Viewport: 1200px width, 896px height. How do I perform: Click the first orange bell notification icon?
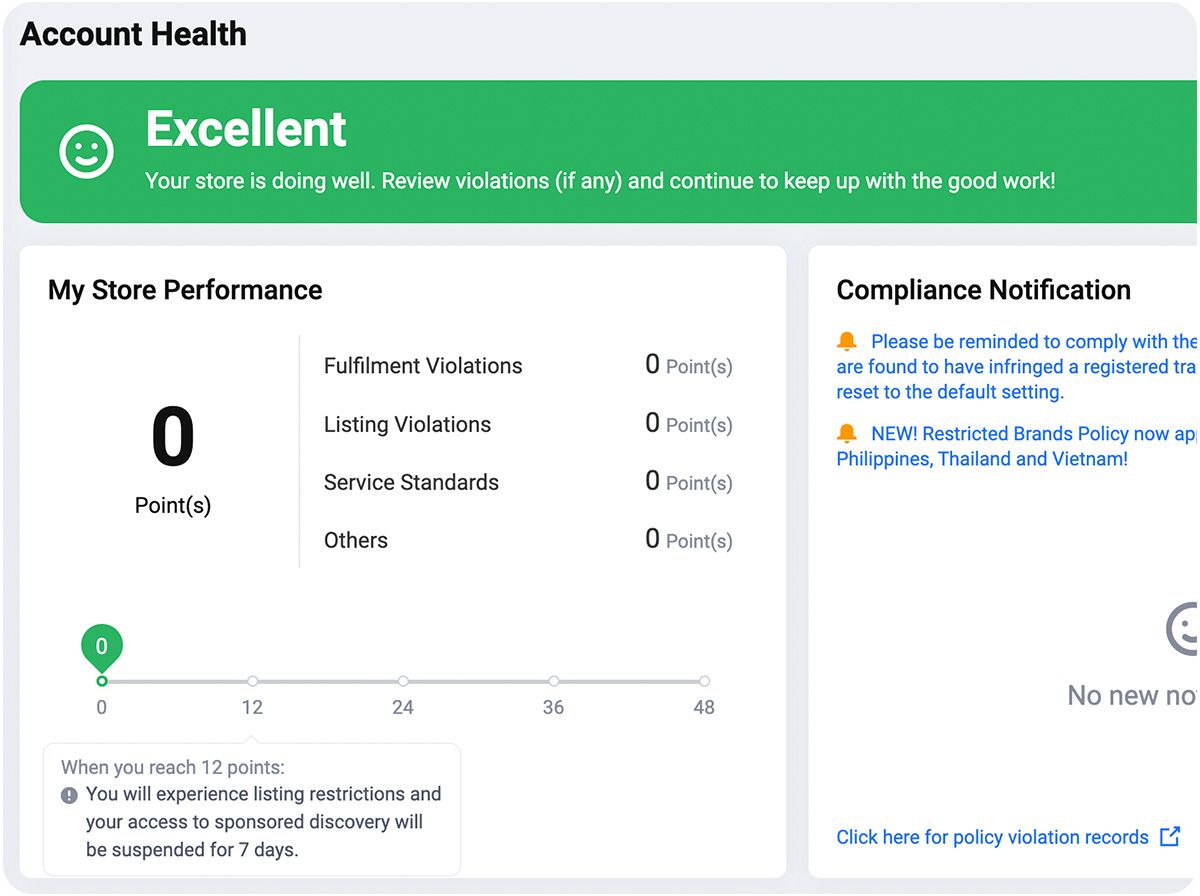click(x=847, y=342)
